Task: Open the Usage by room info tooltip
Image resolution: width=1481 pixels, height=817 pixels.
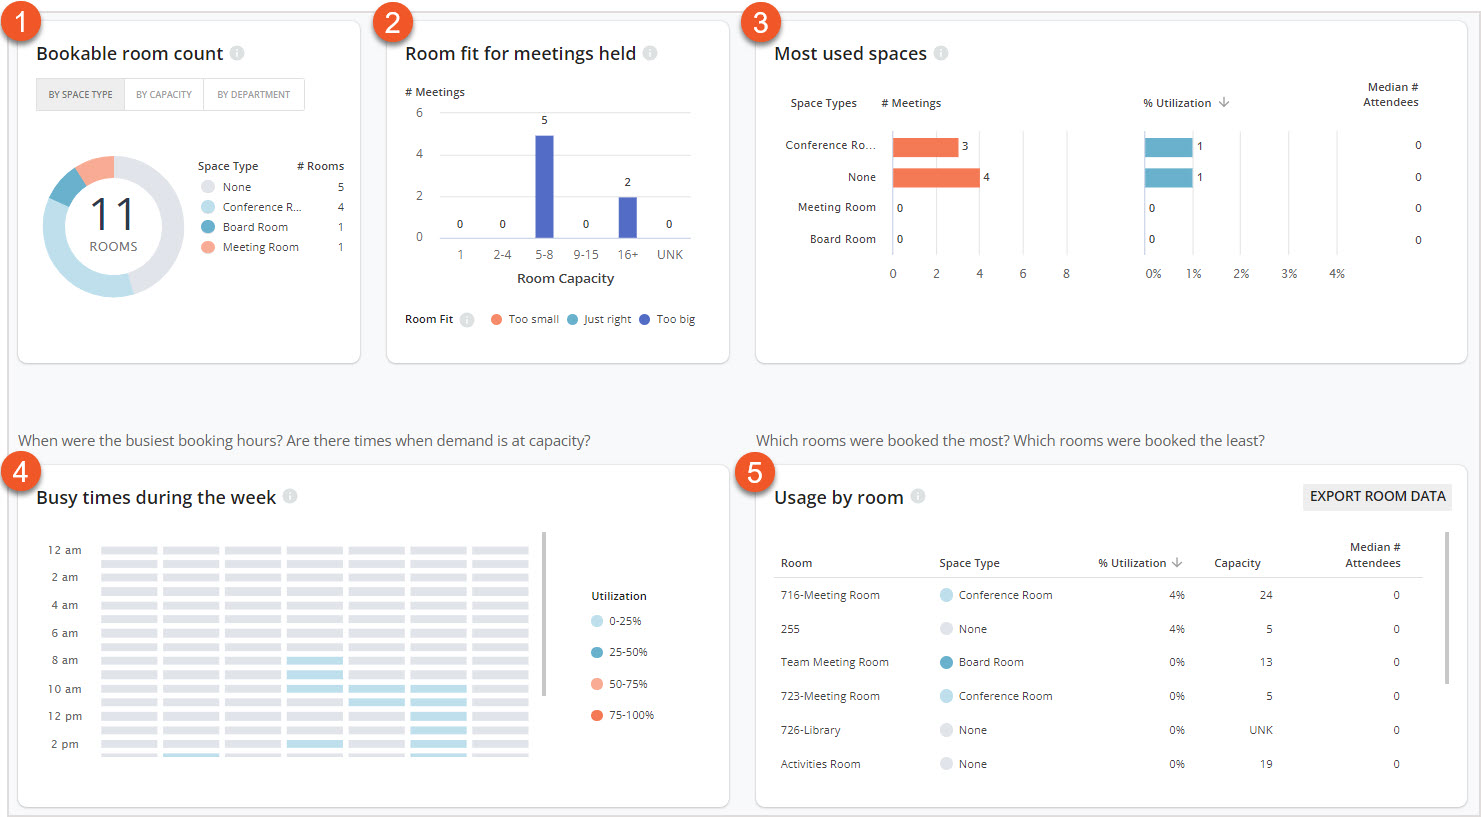Action: click(x=917, y=497)
